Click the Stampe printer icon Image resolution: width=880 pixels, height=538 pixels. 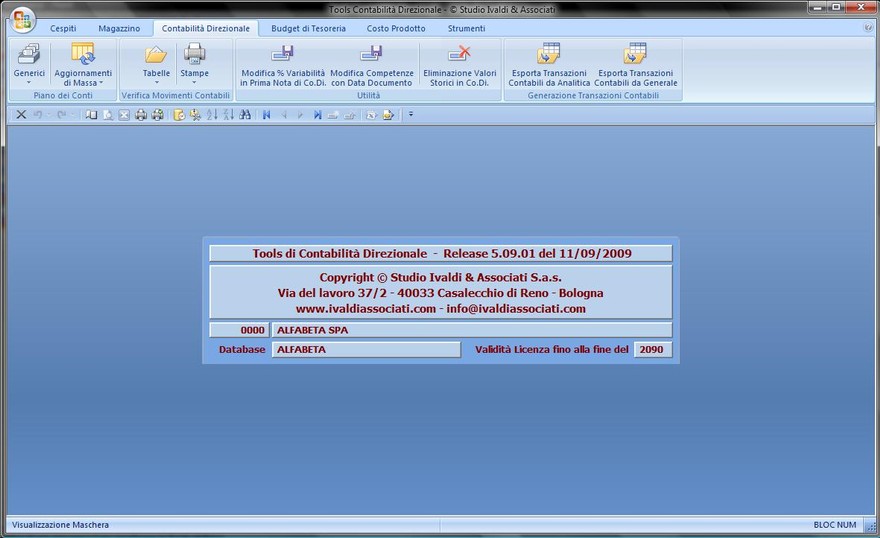pos(194,54)
